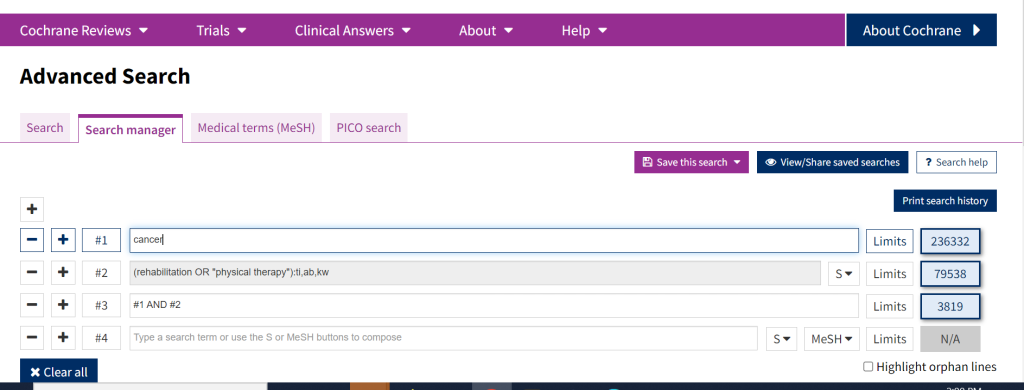Click the #3 '#1 AND #2' search field
Screen dimensions: 1024x390
494,306
